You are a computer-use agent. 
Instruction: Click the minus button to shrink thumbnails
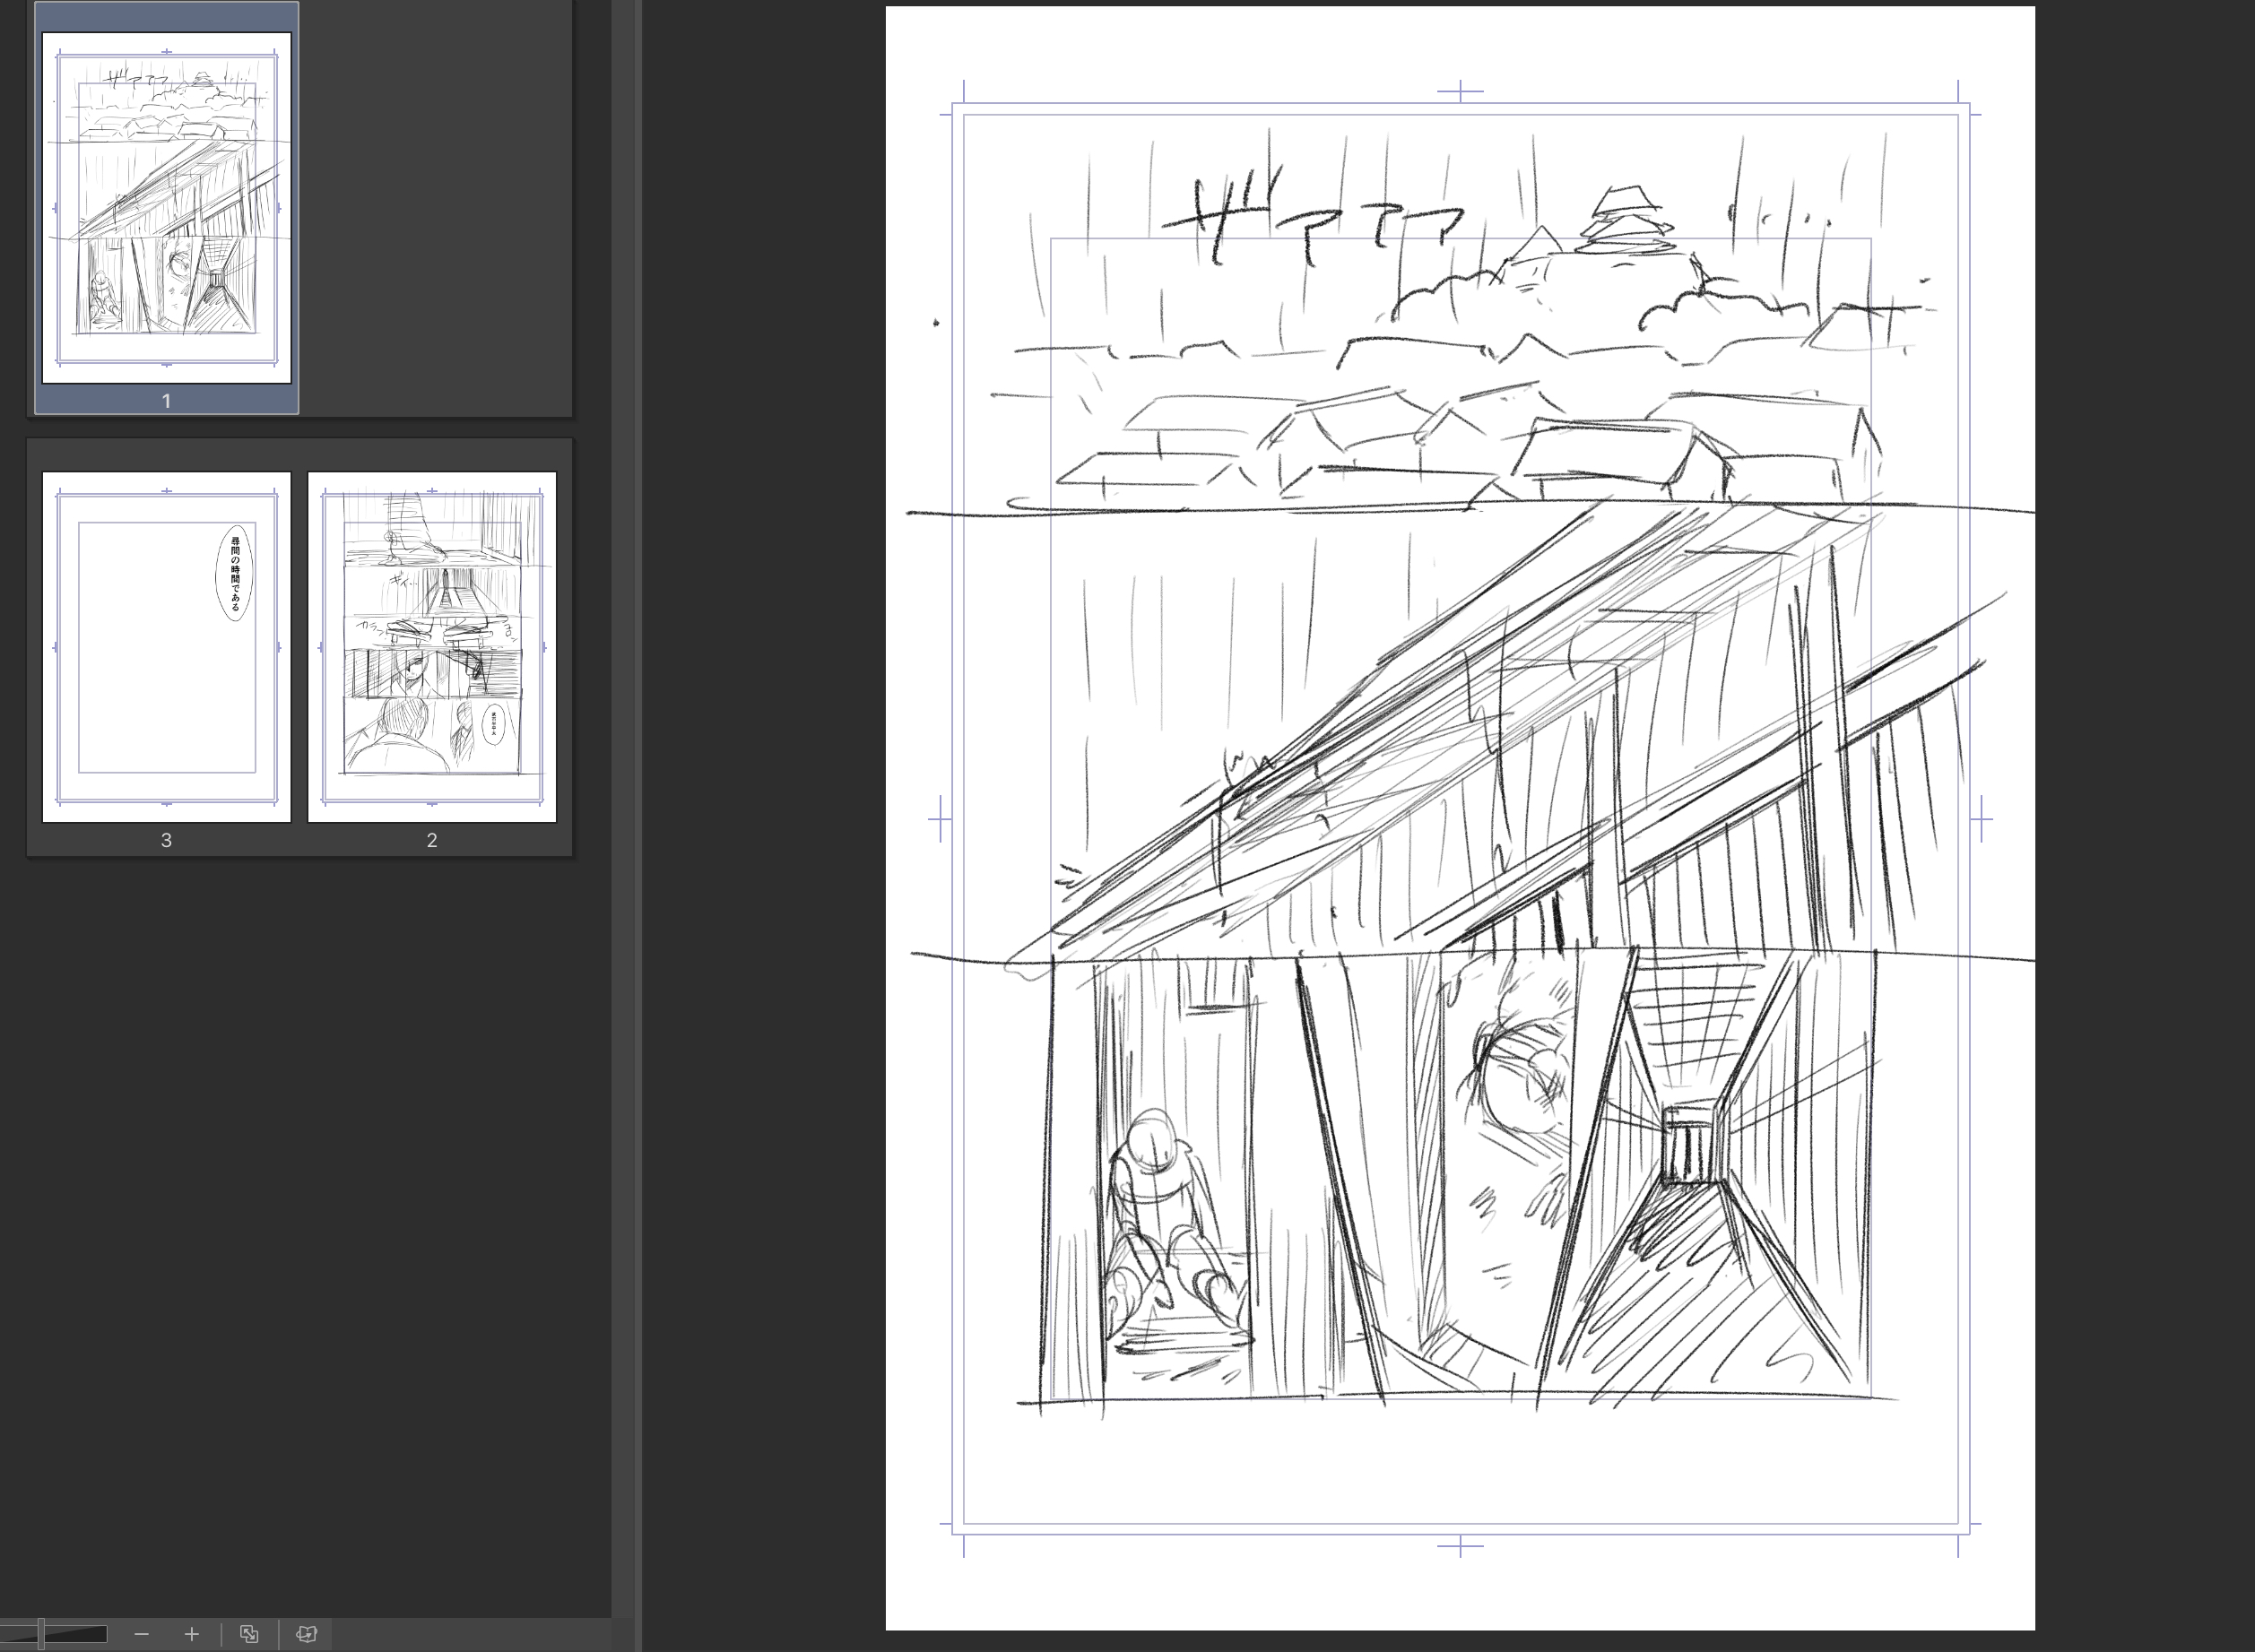coord(141,1634)
